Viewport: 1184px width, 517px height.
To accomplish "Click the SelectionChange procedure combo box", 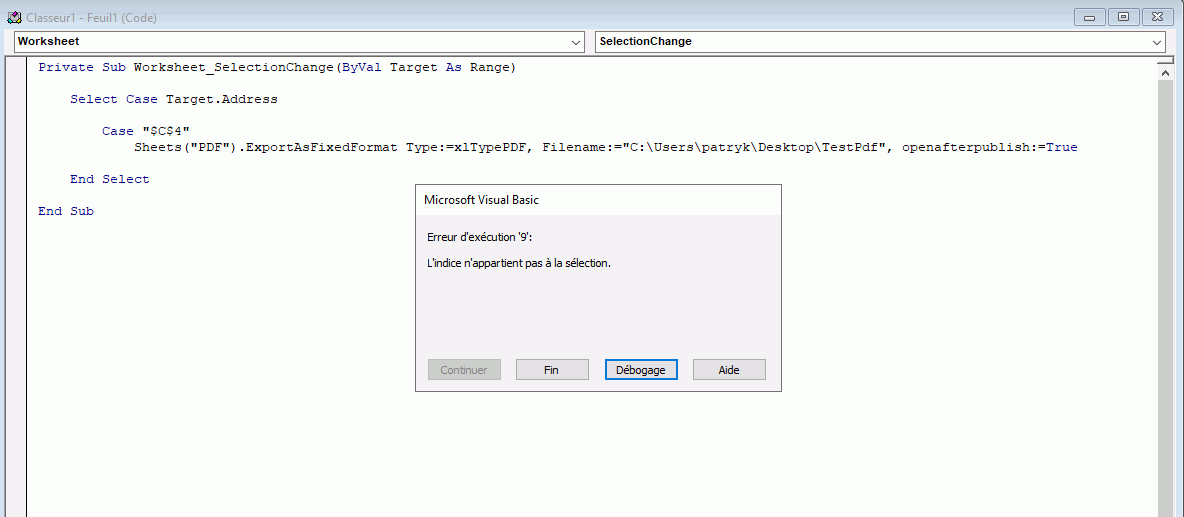I will point(880,42).
